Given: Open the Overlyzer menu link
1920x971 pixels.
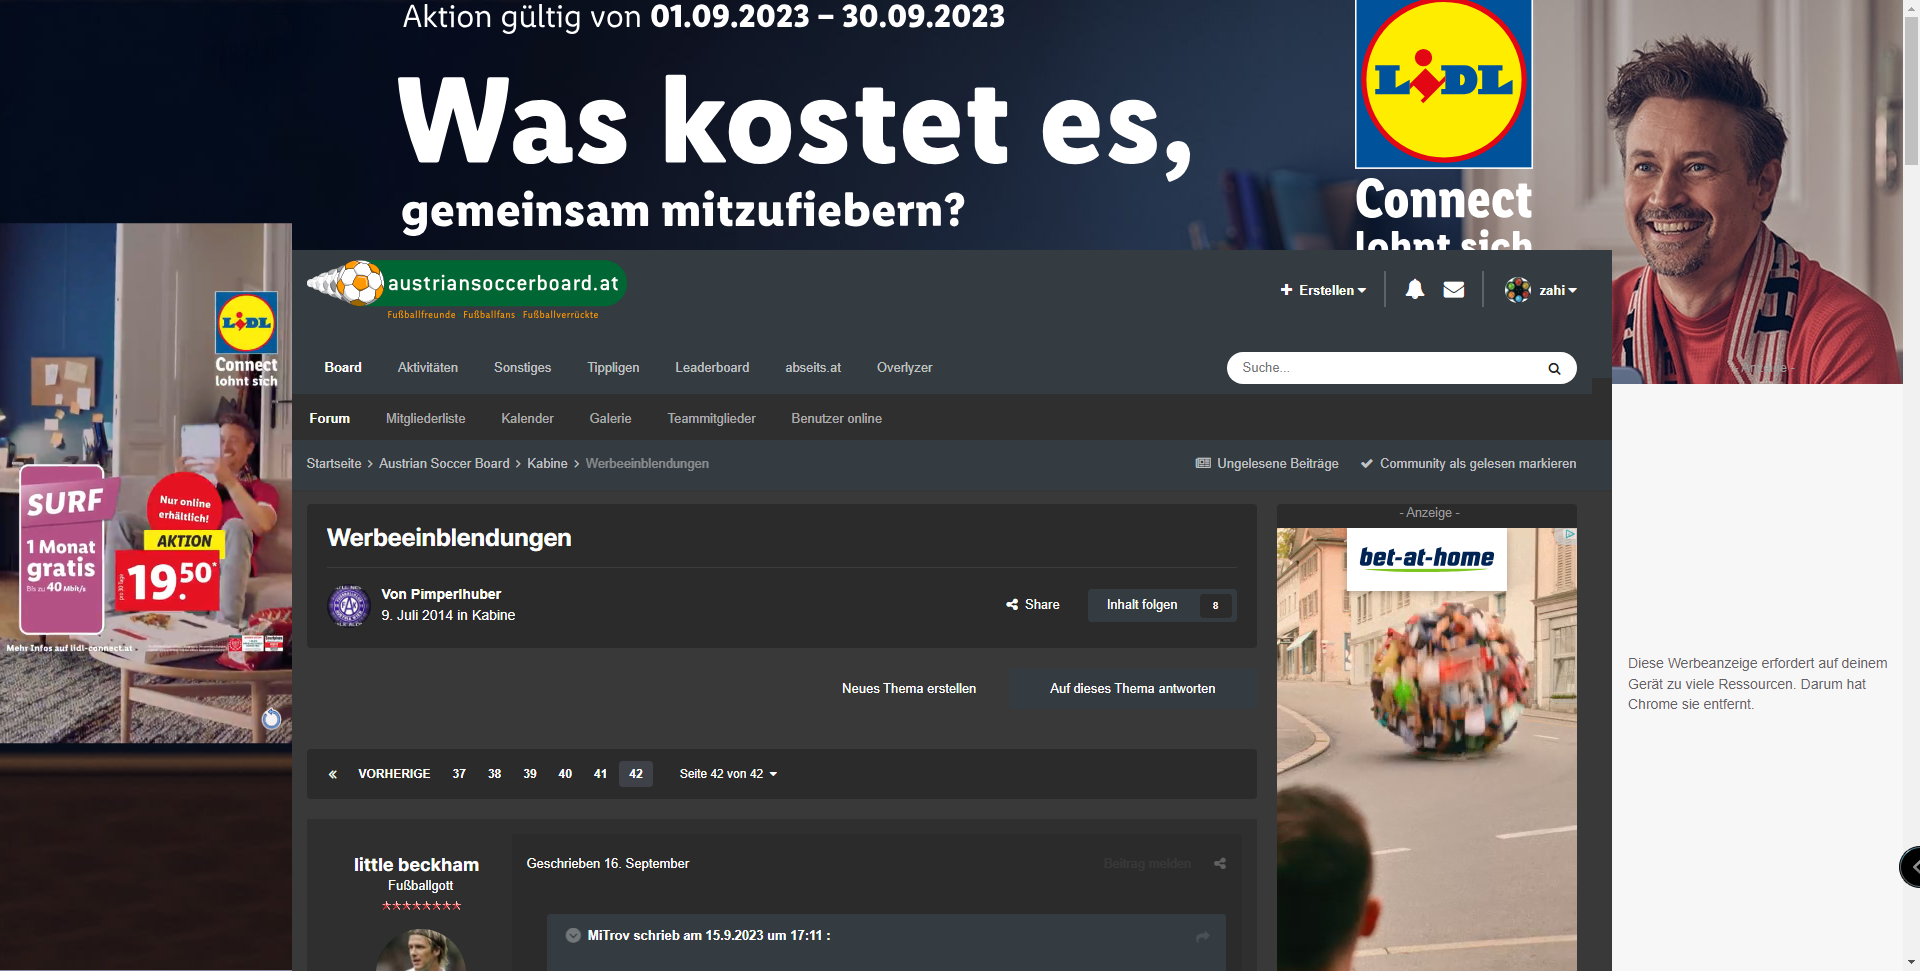Looking at the screenshot, I should click(x=905, y=368).
